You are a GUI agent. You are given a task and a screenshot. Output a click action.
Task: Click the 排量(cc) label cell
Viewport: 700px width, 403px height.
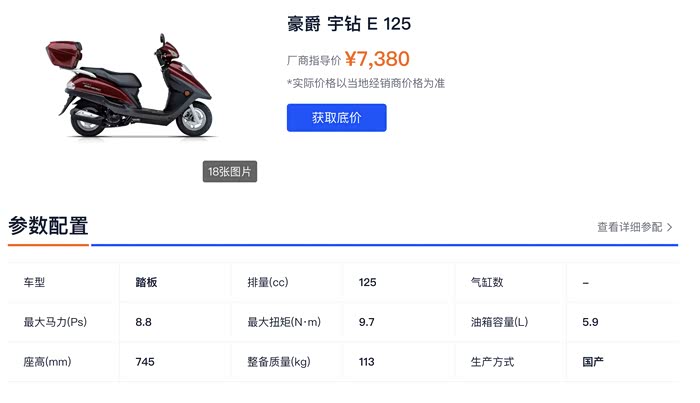[x=267, y=283]
